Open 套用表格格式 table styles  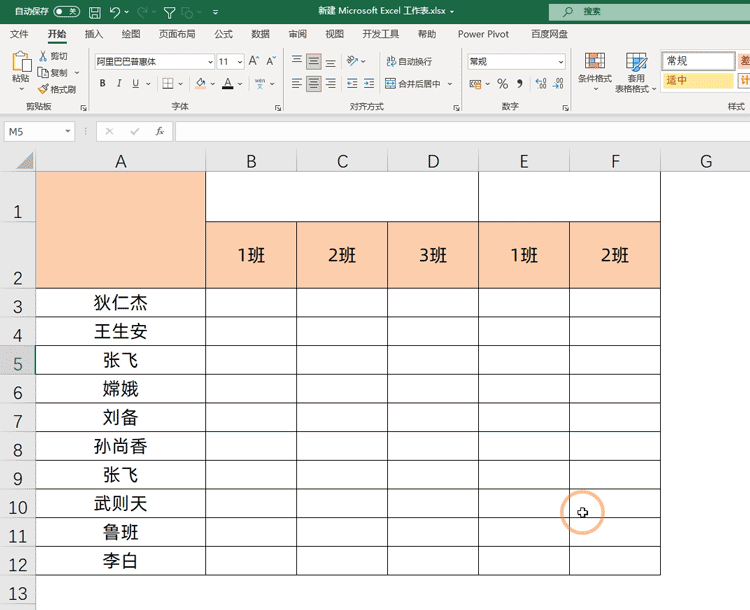point(636,72)
